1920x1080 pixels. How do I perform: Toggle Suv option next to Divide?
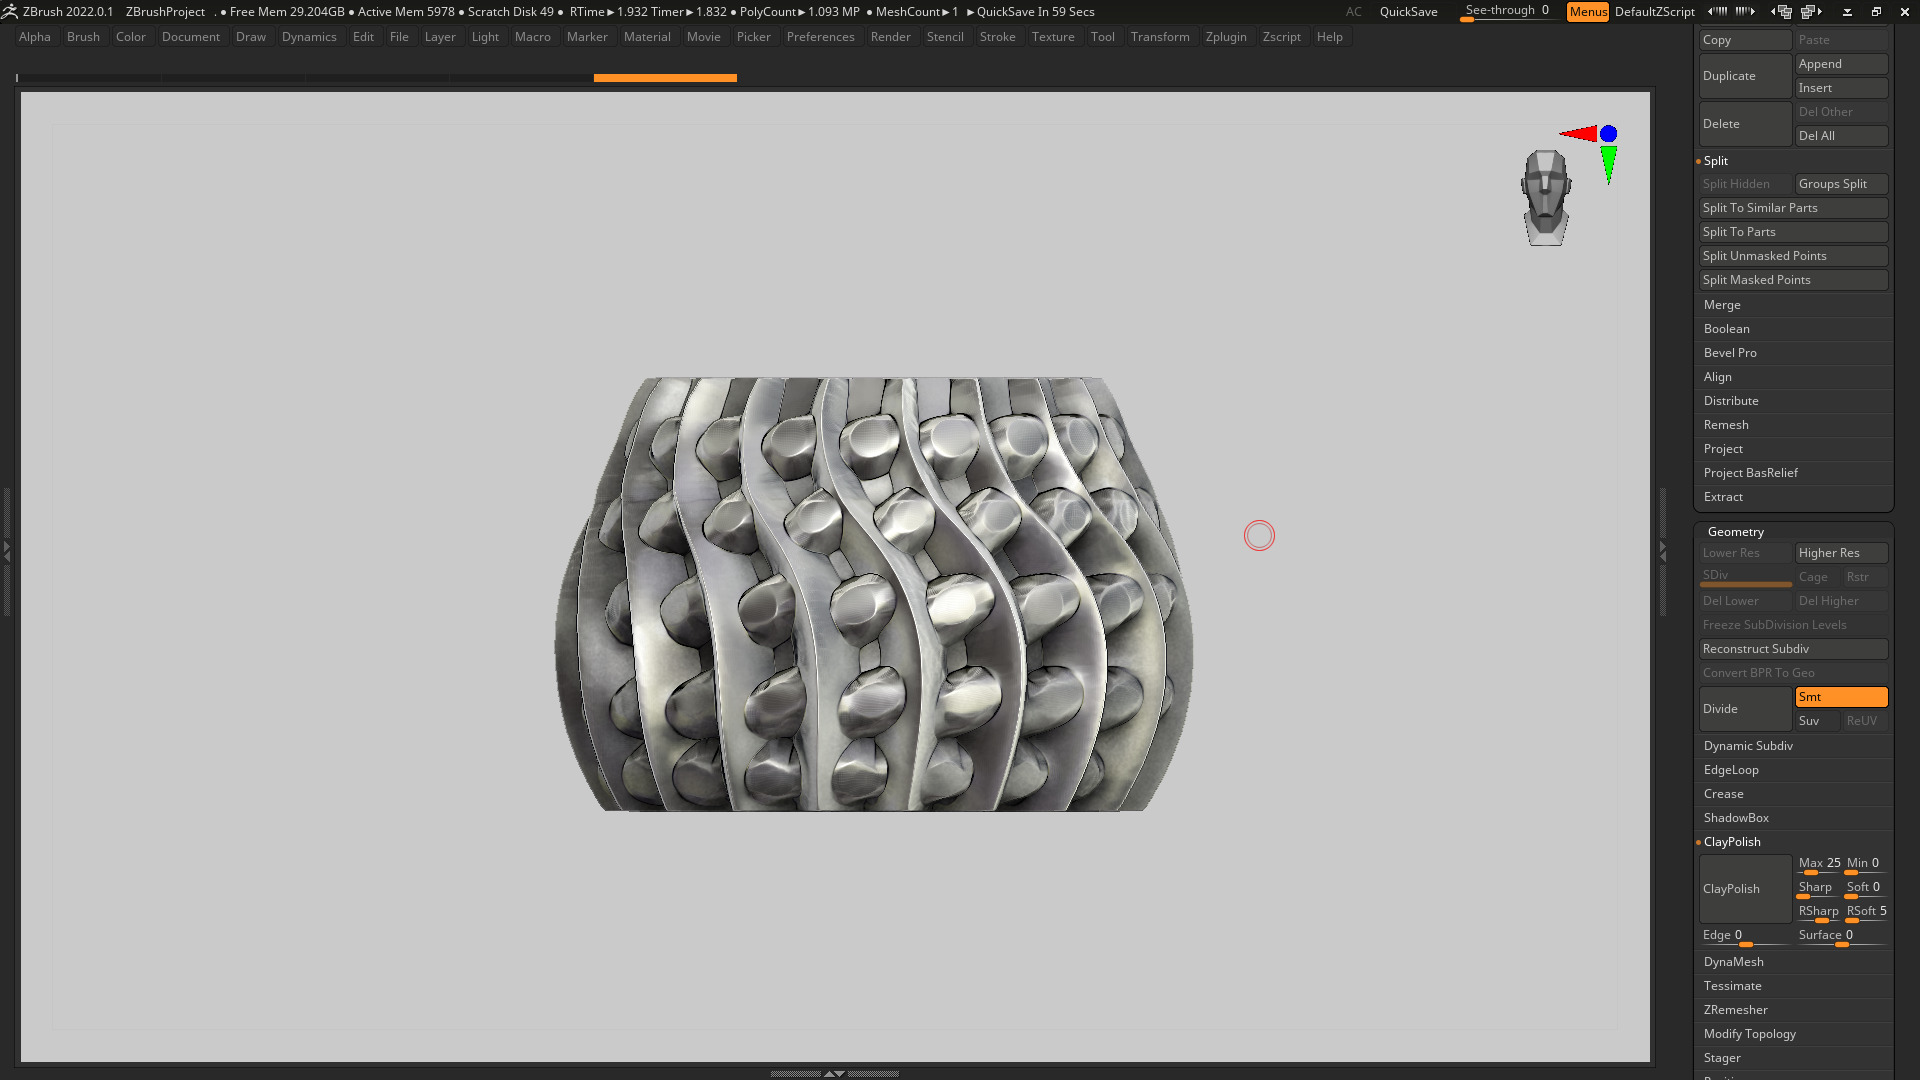pos(1818,721)
